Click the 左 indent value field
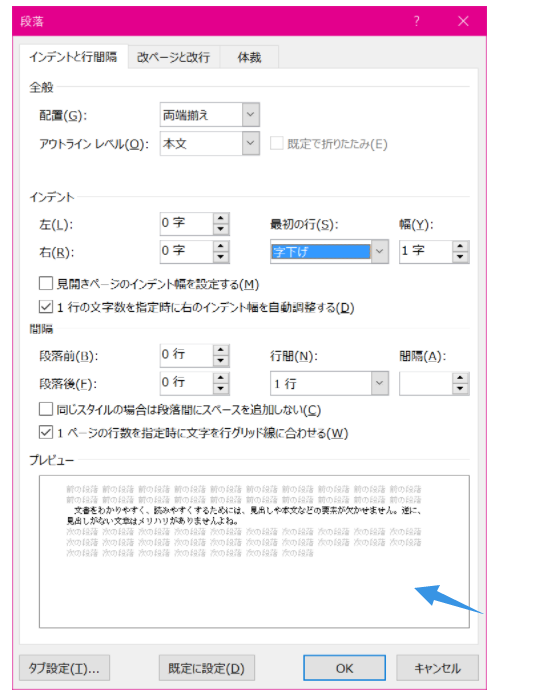The image size is (538, 694). pyautogui.click(x=186, y=224)
